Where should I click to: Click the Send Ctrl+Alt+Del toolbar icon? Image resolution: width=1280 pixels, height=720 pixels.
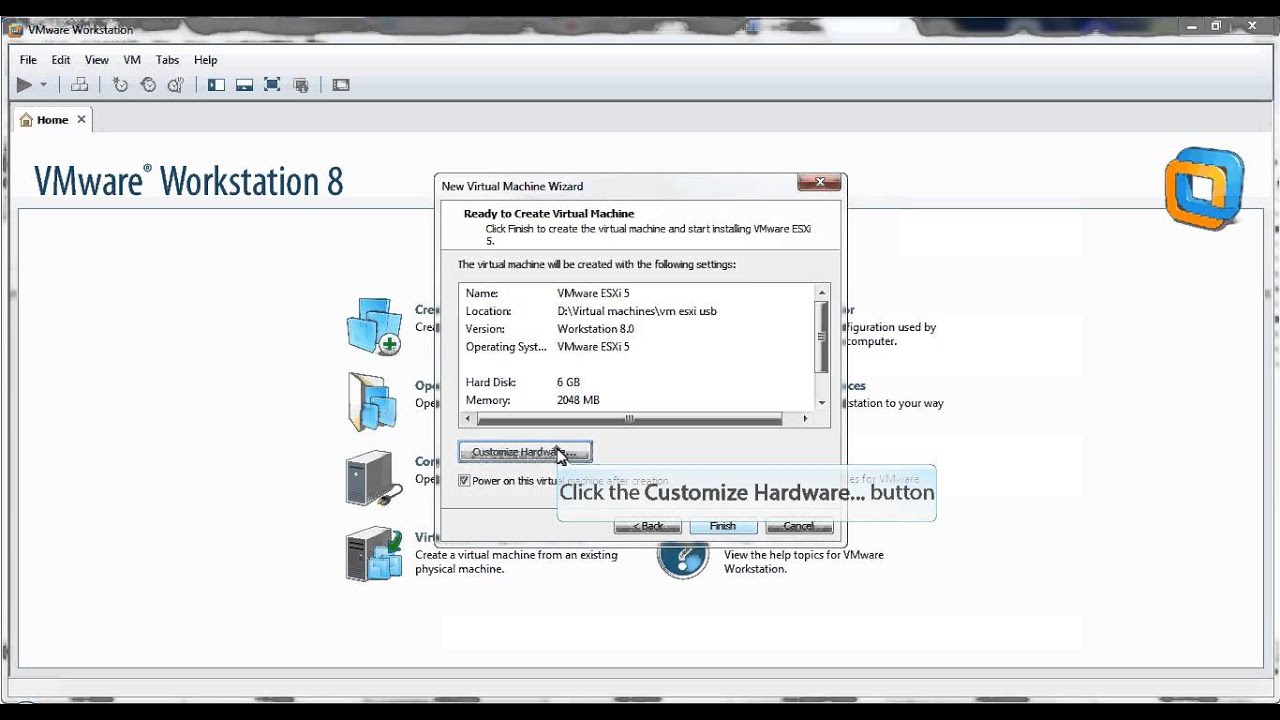point(80,85)
